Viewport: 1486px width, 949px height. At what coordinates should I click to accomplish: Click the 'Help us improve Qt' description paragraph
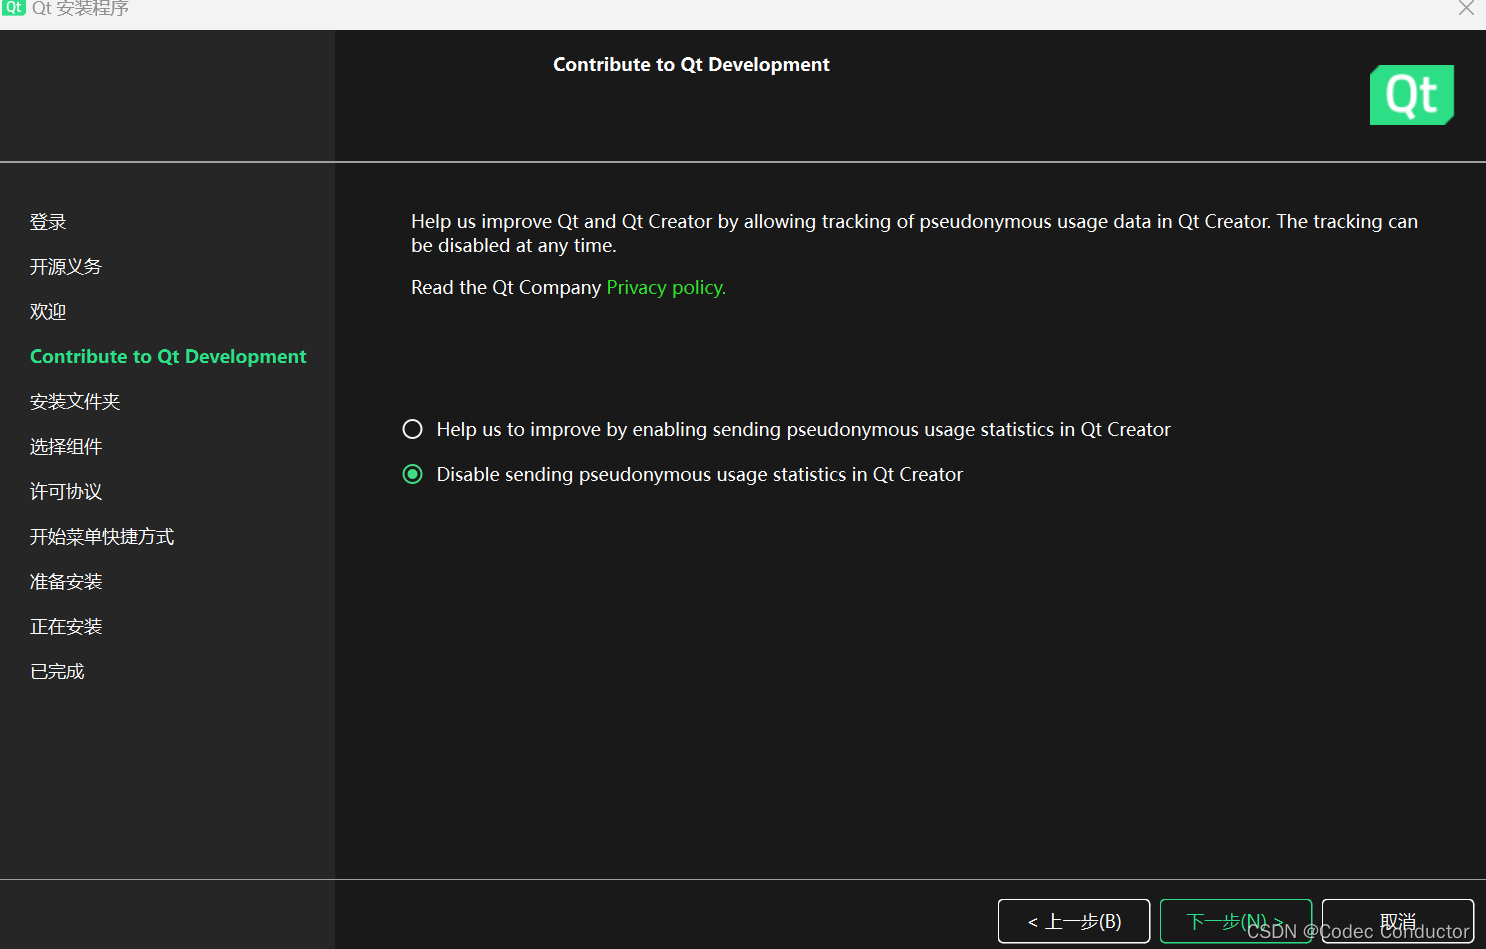pyautogui.click(x=914, y=233)
